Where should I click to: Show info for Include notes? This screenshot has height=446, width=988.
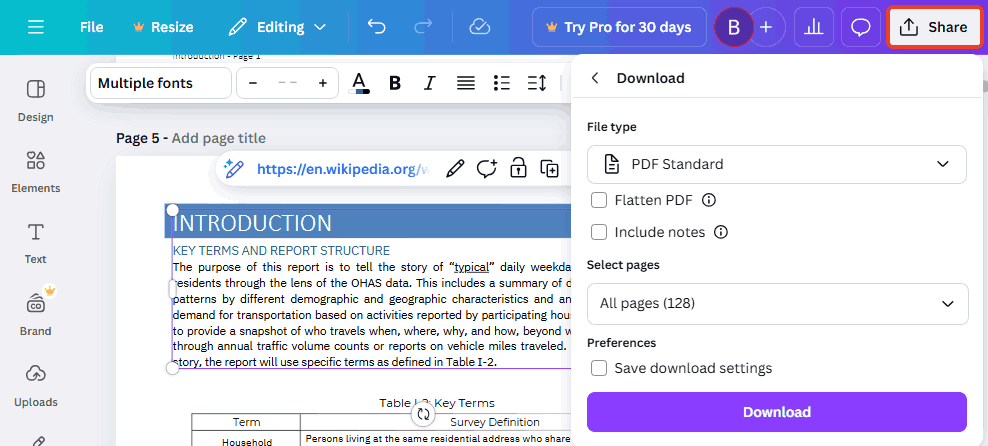721,232
